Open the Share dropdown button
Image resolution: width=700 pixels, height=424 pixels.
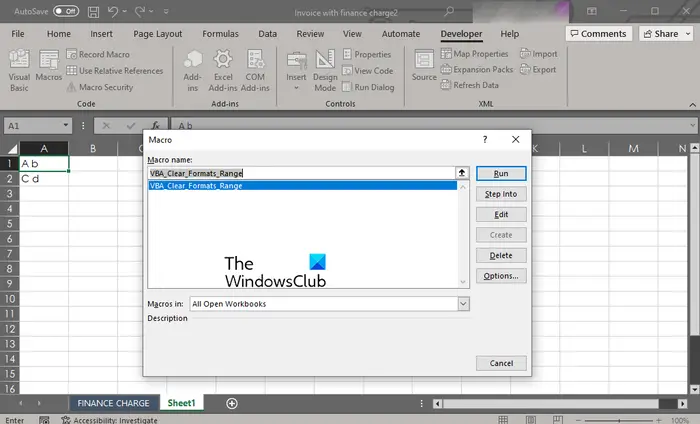[x=667, y=34]
